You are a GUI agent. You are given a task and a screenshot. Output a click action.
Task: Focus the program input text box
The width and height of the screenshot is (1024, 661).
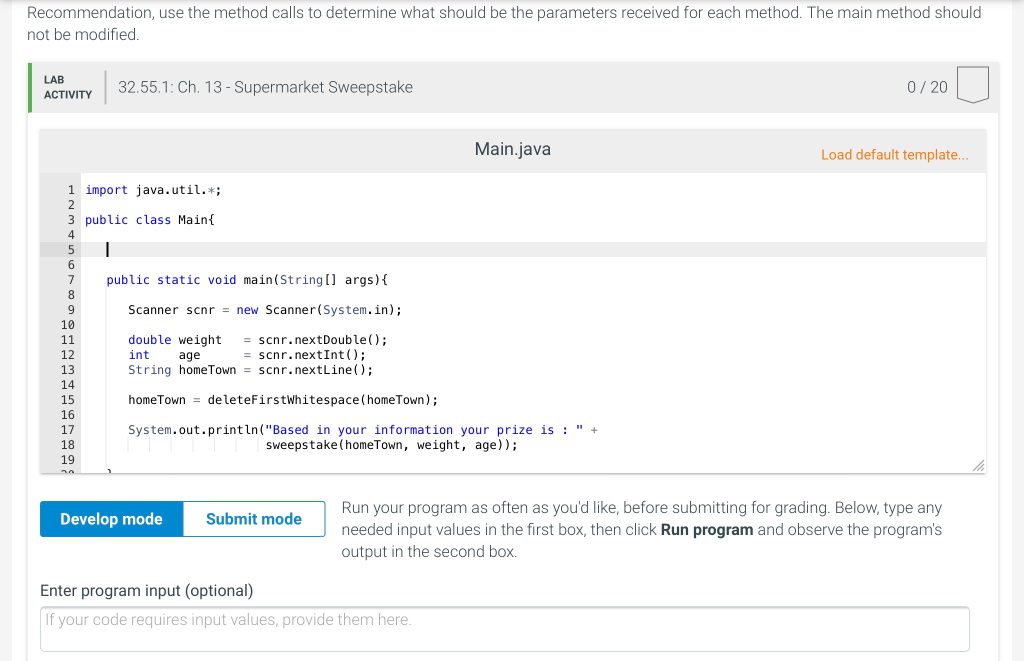(505, 629)
